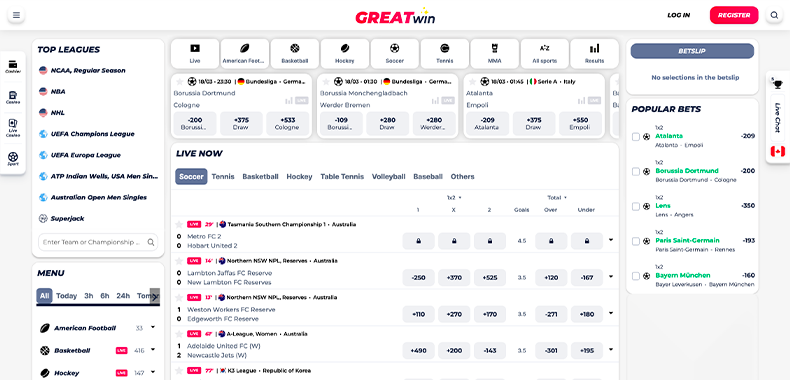Screen dimensions: 790x380
Task: Click the REGISTER button
Action: point(734,15)
